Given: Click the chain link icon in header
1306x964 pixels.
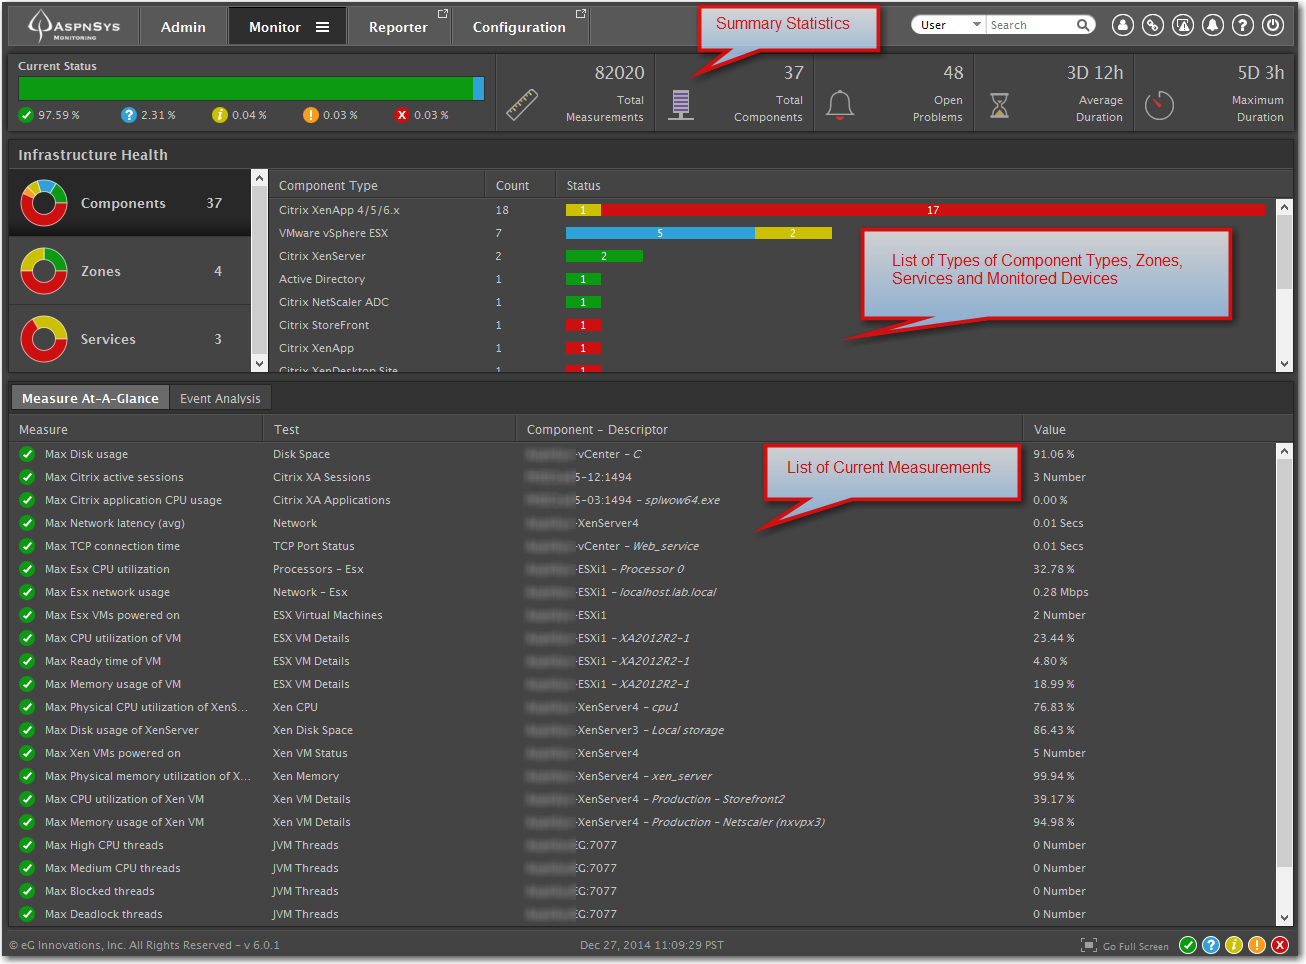Looking at the screenshot, I should point(1153,25).
